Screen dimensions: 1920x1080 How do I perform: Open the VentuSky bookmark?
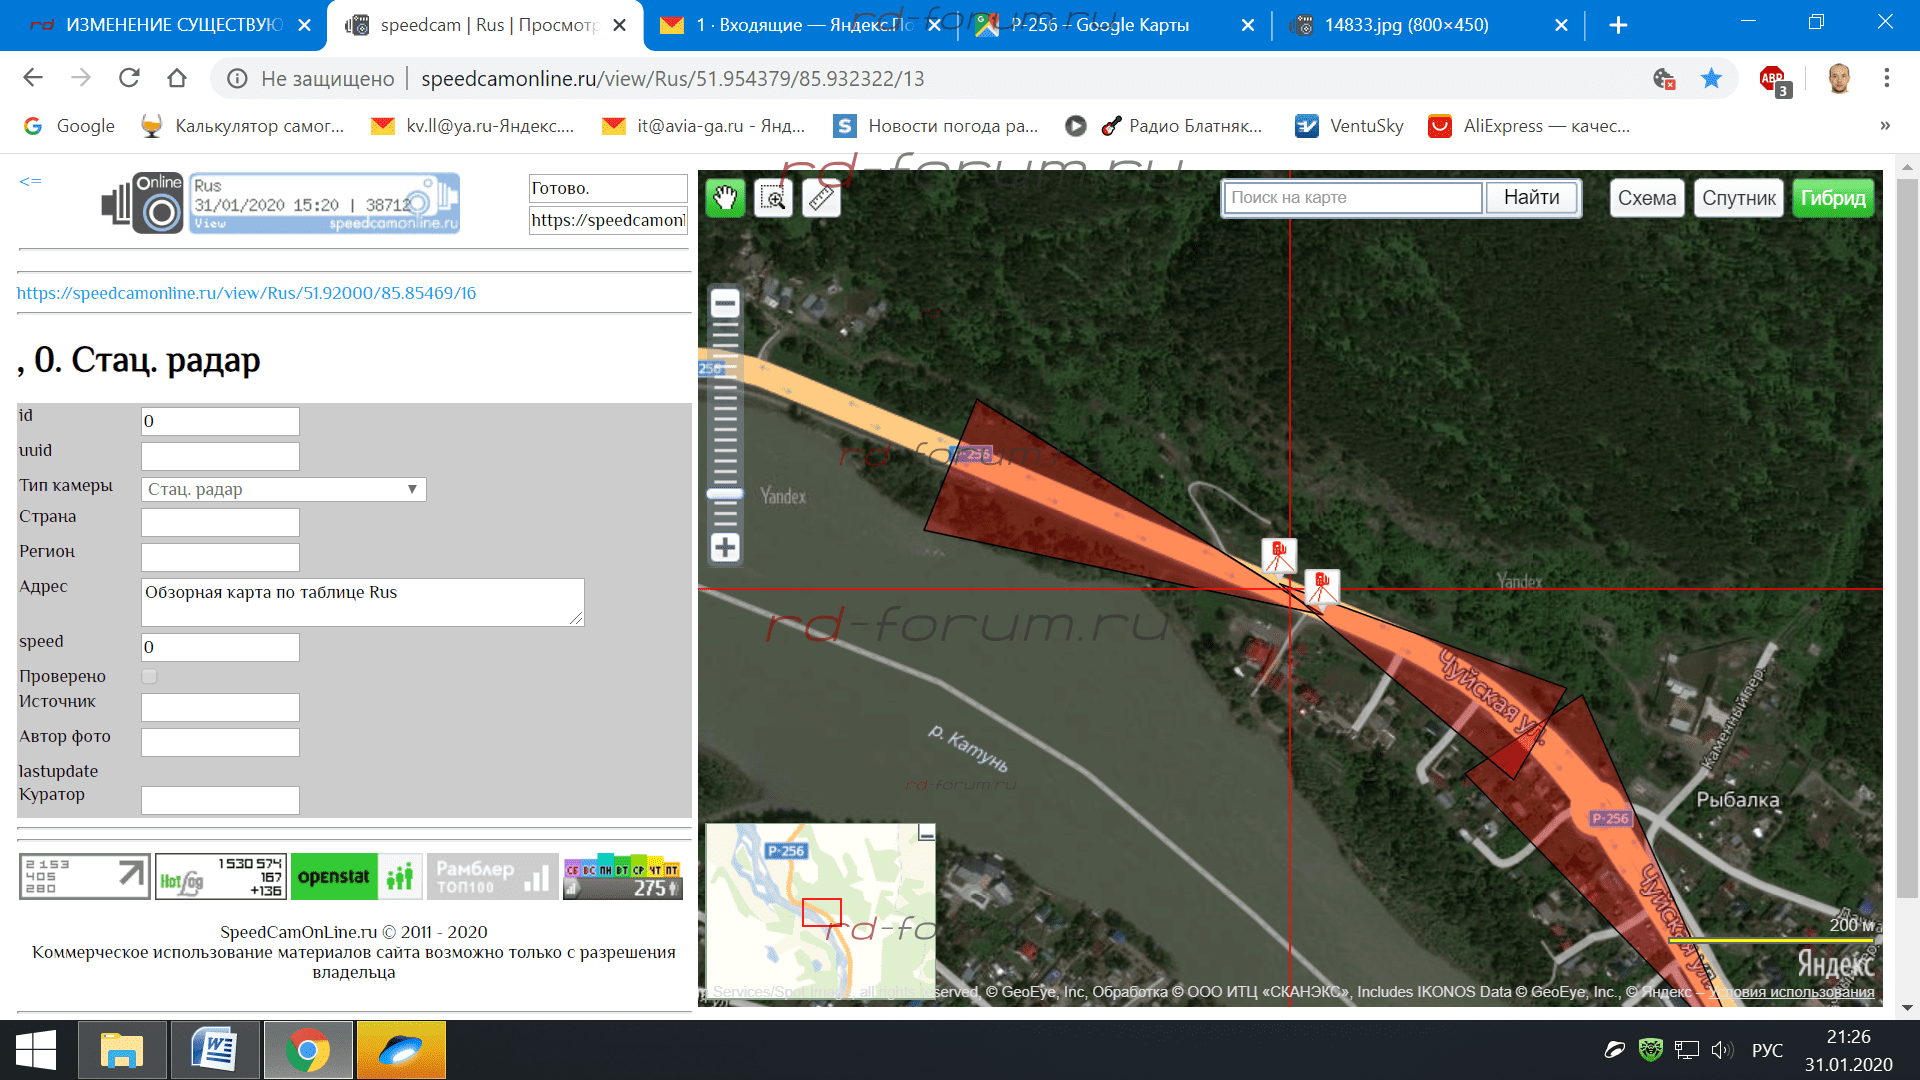[x=1349, y=126]
